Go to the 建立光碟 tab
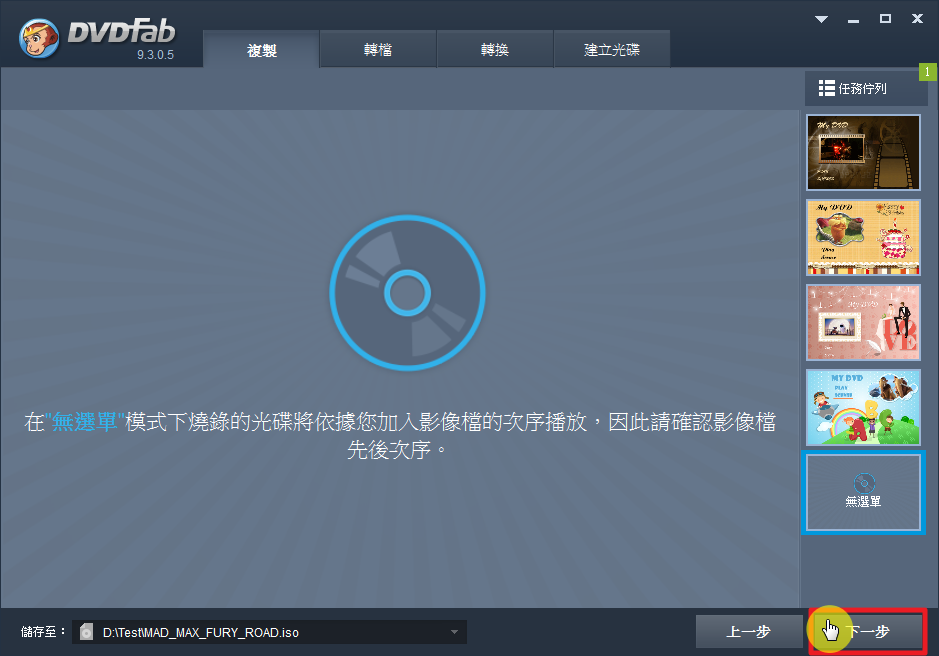 (x=611, y=50)
